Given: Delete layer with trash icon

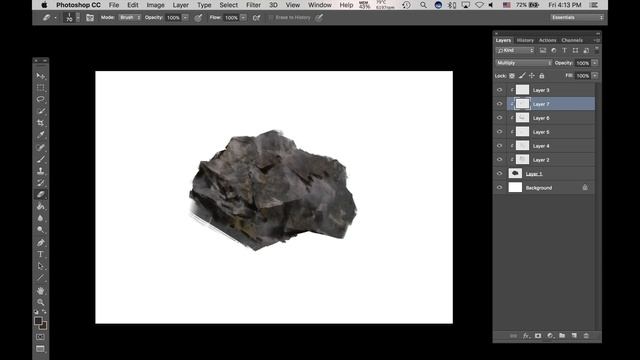Looking at the screenshot, I should (586, 336).
